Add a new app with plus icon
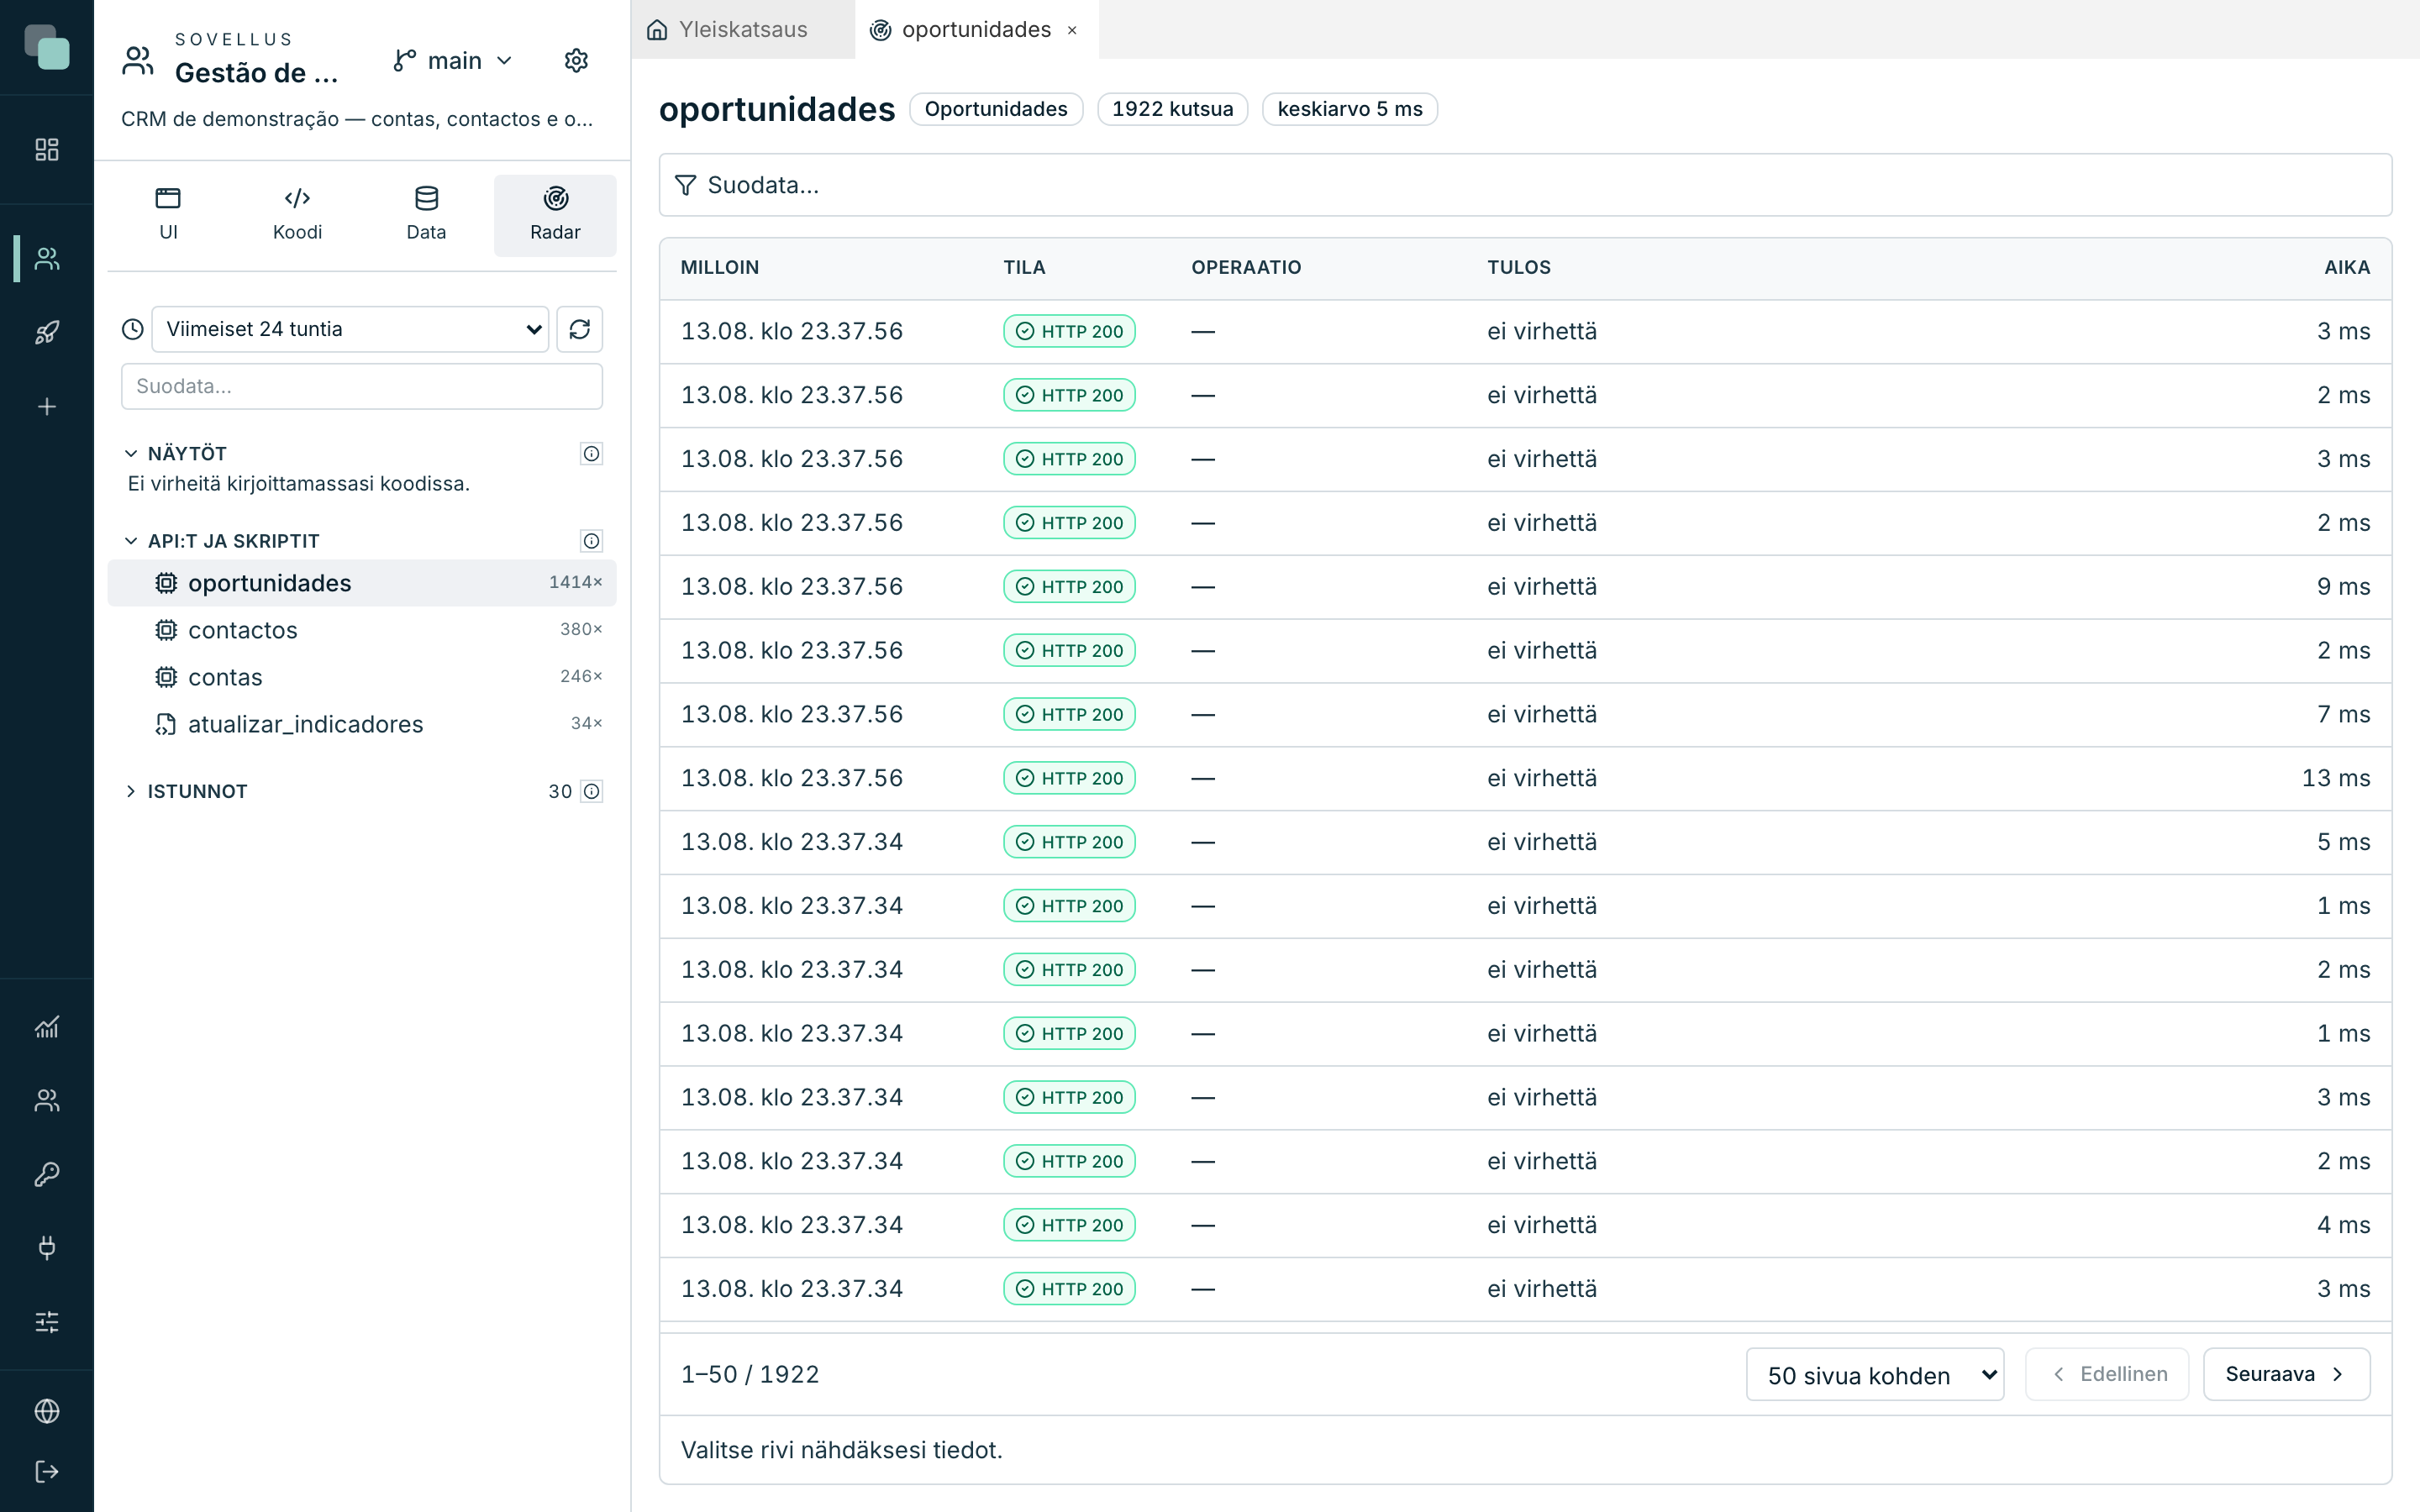This screenshot has height=1512, width=2420. 47,406
